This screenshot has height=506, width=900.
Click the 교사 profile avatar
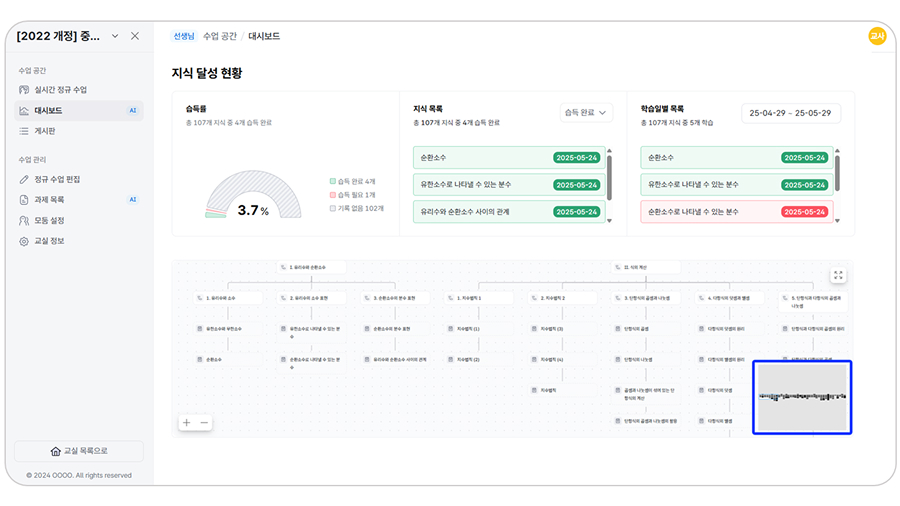tap(876, 36)
